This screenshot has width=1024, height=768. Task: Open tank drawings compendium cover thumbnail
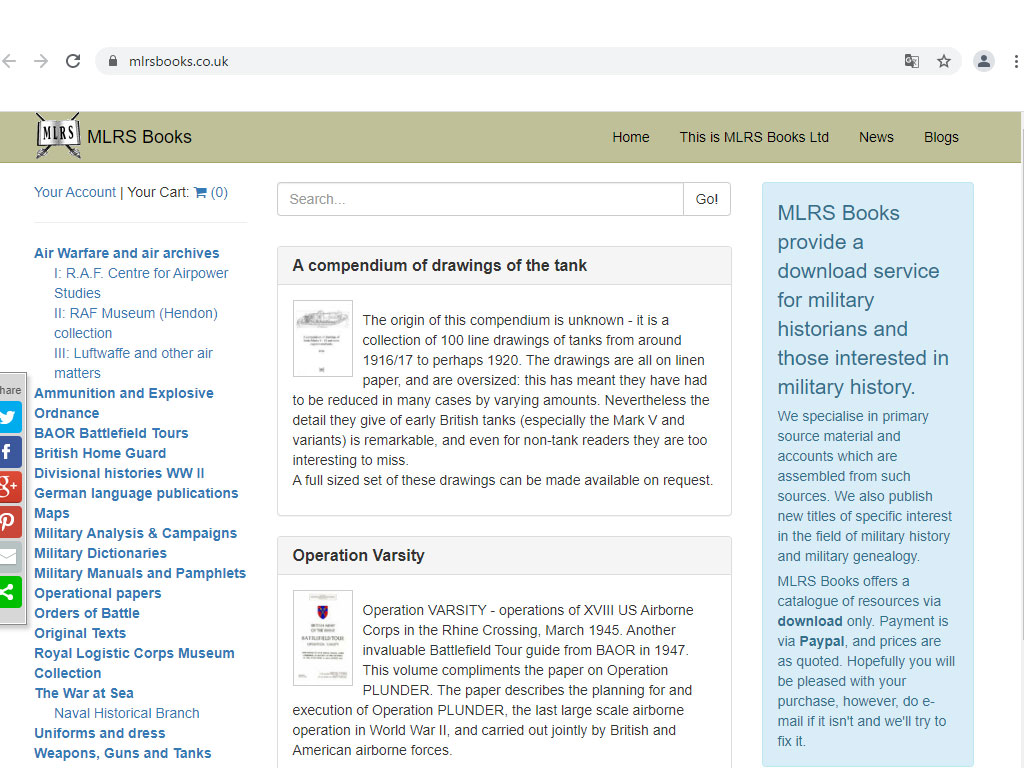pyautogui.click(x=323, y=339)
